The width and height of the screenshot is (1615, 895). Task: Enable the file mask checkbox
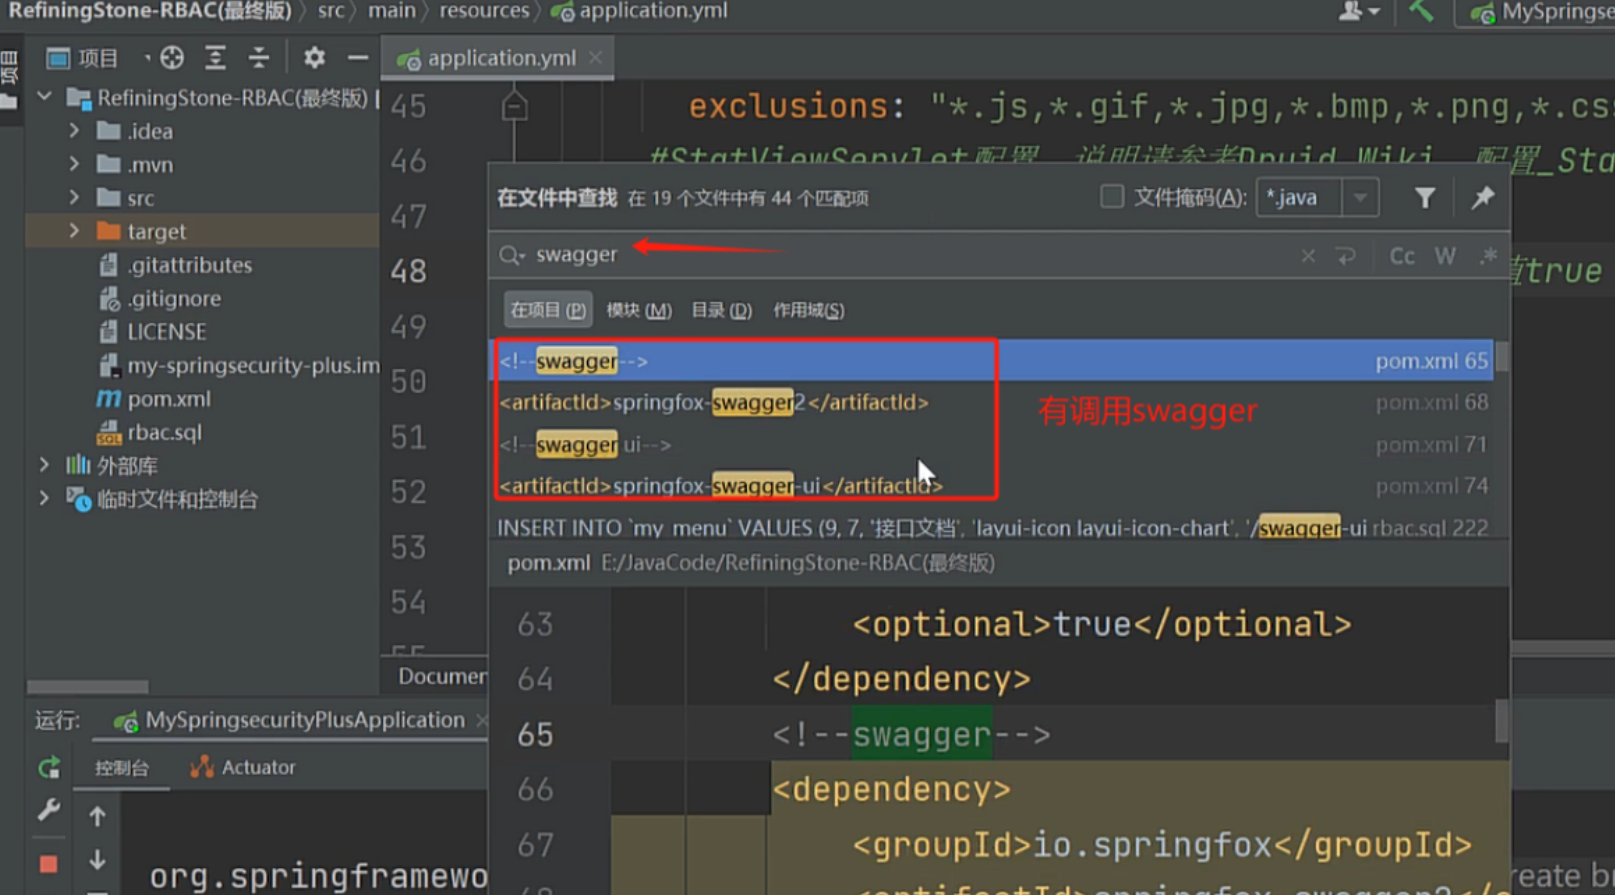[1111, 197]
